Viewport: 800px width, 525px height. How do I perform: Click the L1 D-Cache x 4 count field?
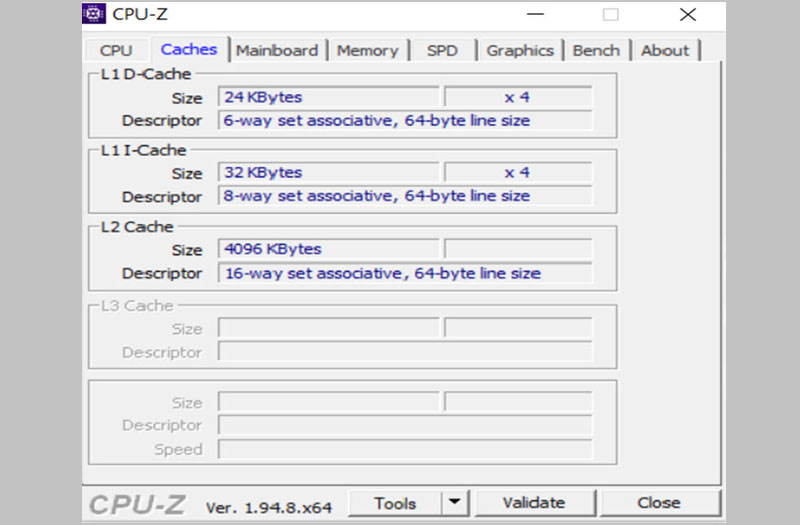518,97
